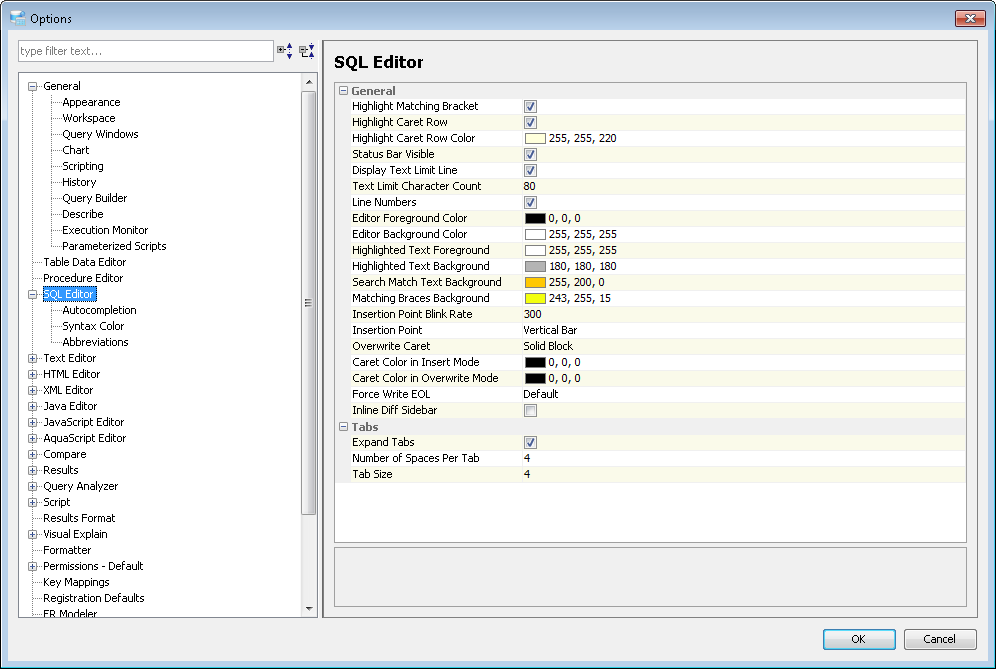Screen dimensions: 996x669
Task: Click Highlighted Text Background gray swatch
Action: tap(535, 266)
